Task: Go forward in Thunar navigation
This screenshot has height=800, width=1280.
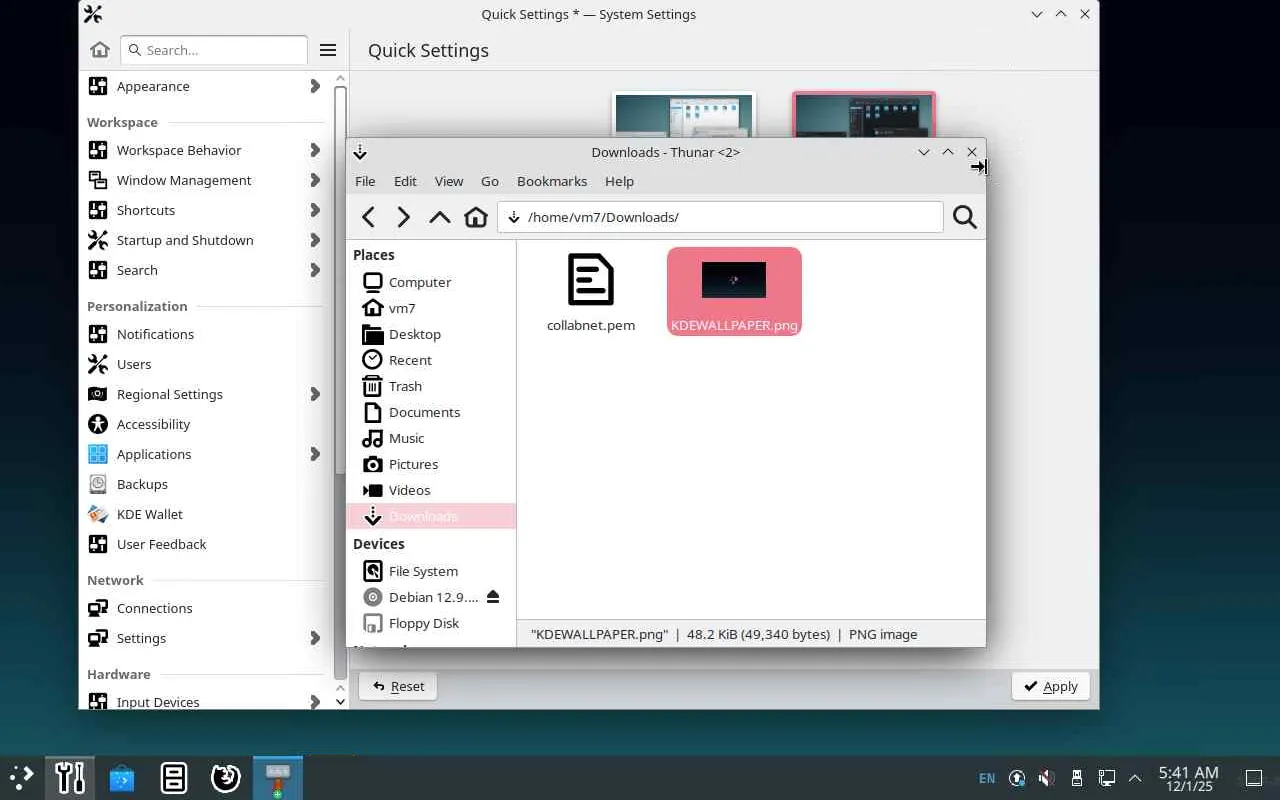Action: [403, 217]
